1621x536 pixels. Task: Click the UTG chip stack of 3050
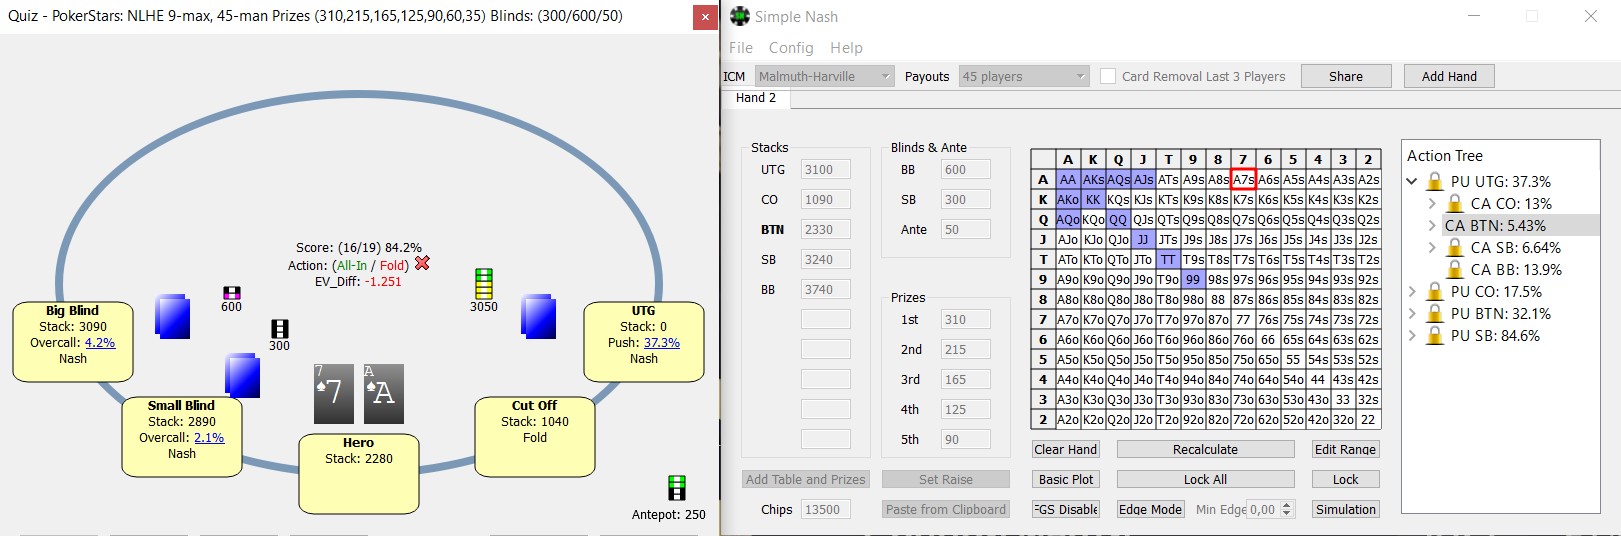(x=484, y=283)
